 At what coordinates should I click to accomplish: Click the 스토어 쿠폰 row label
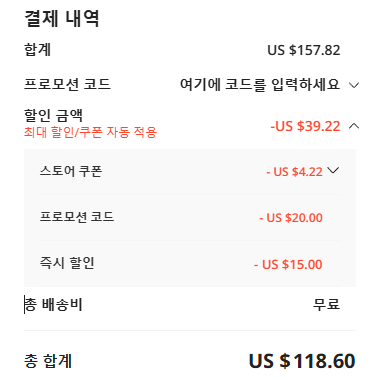click(71, 171)
